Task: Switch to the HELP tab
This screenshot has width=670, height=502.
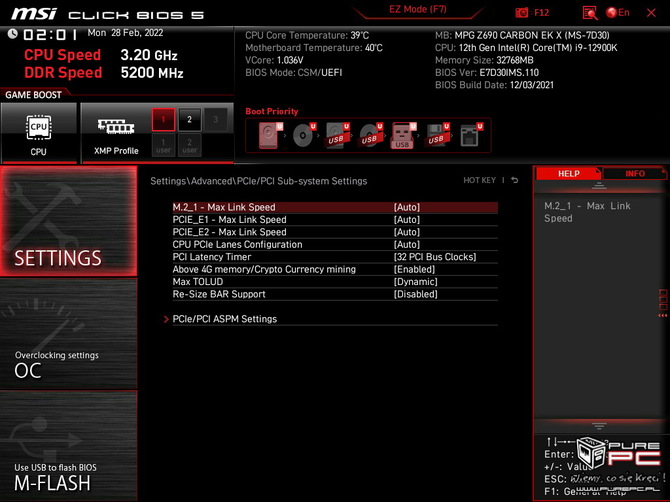Action: 568,173
